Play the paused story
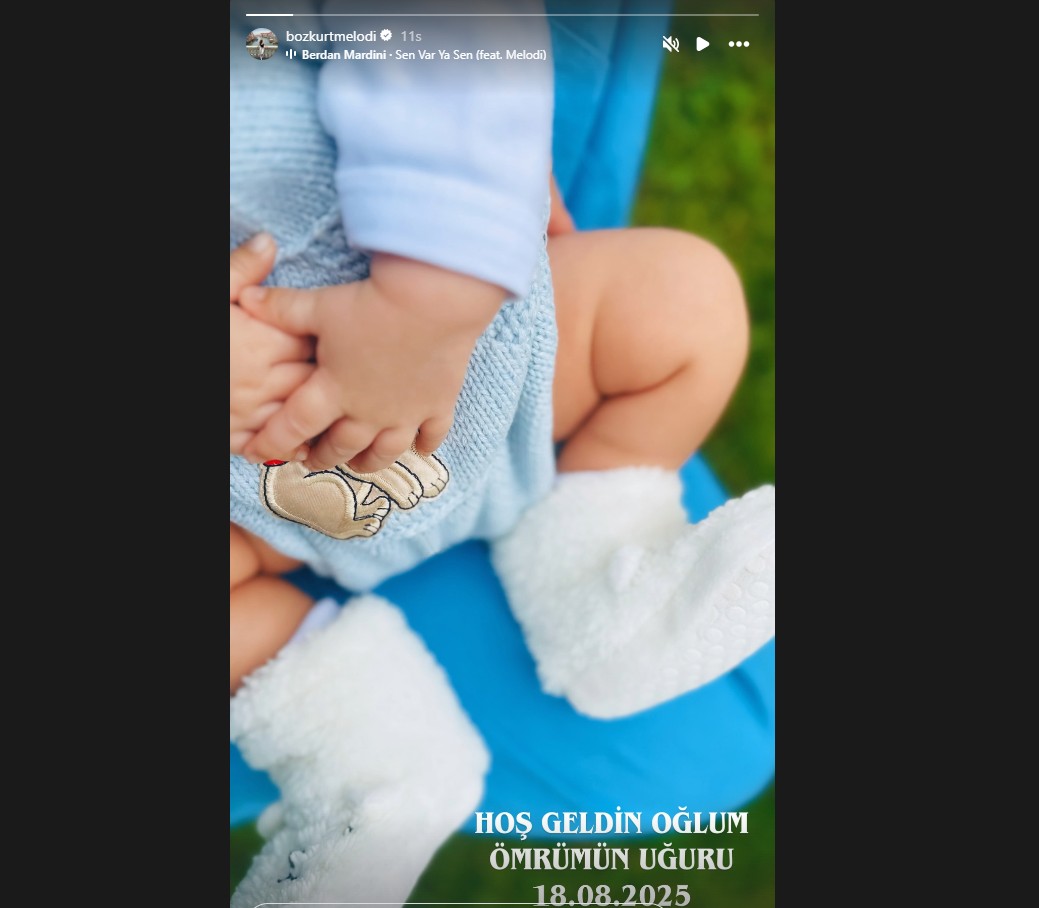This screenshot has width=1039, height=908. pos(703,44)
